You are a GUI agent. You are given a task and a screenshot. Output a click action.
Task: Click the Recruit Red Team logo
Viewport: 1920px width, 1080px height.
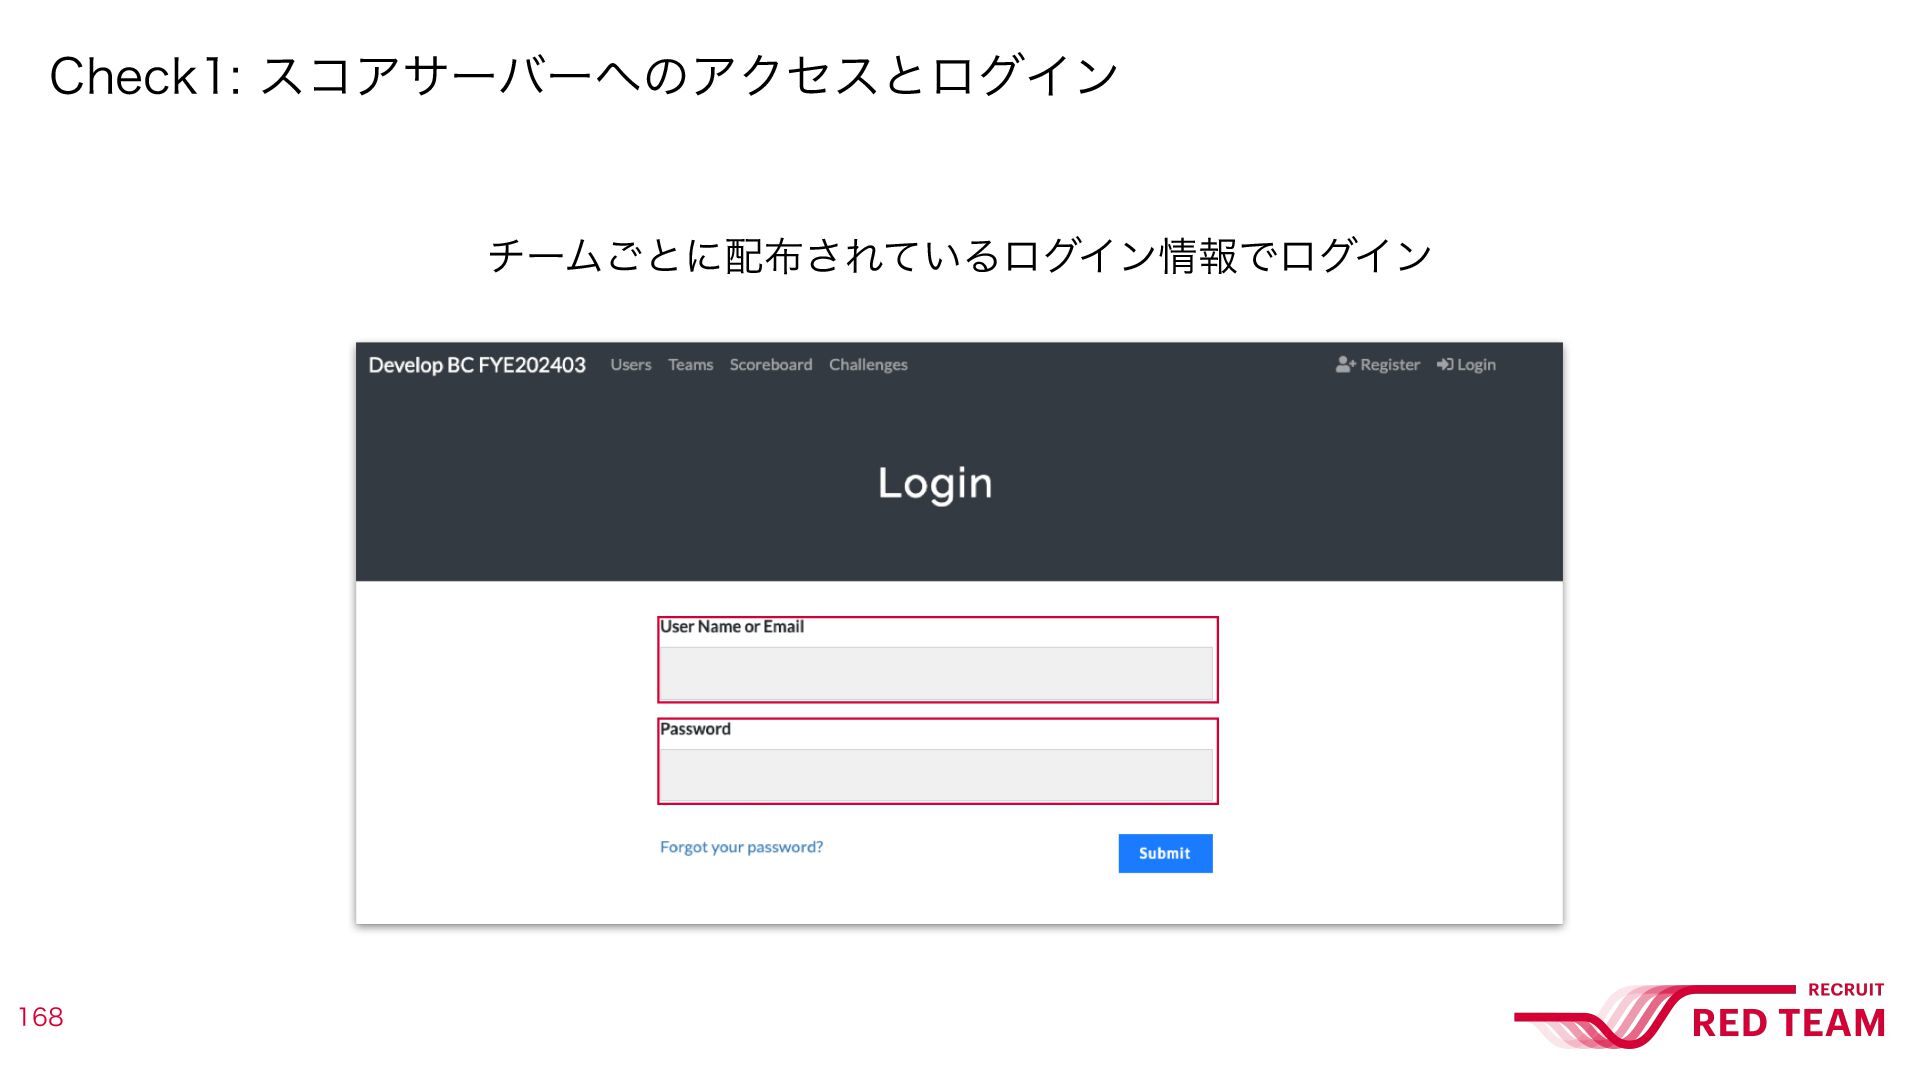pyautogui.click(x=1700, y=1016)
